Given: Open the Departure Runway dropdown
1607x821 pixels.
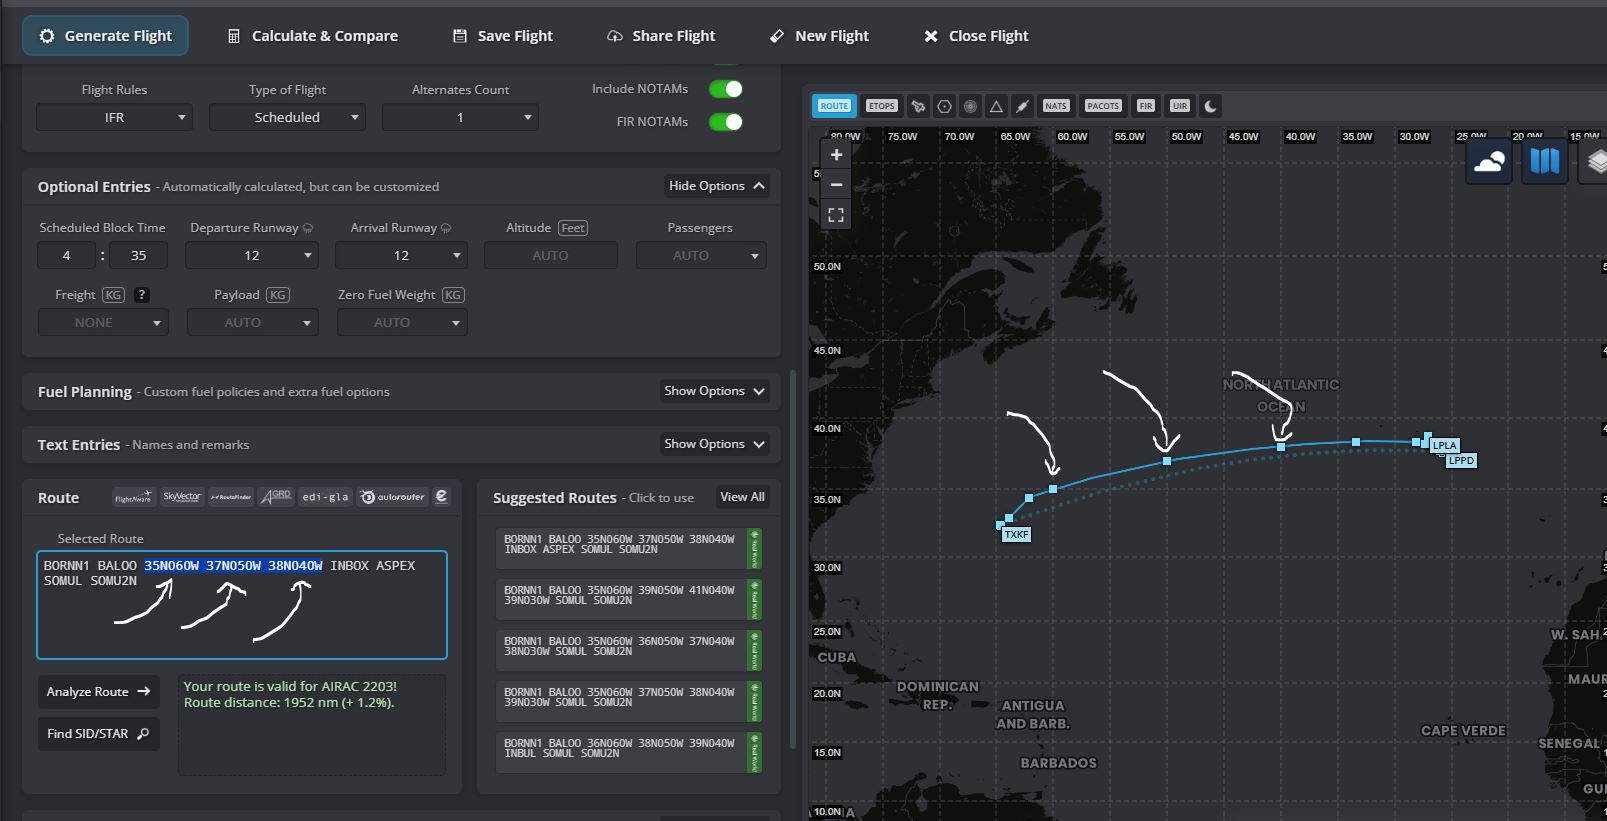Looking at the screenshot, I should click(x=252, y=256).
